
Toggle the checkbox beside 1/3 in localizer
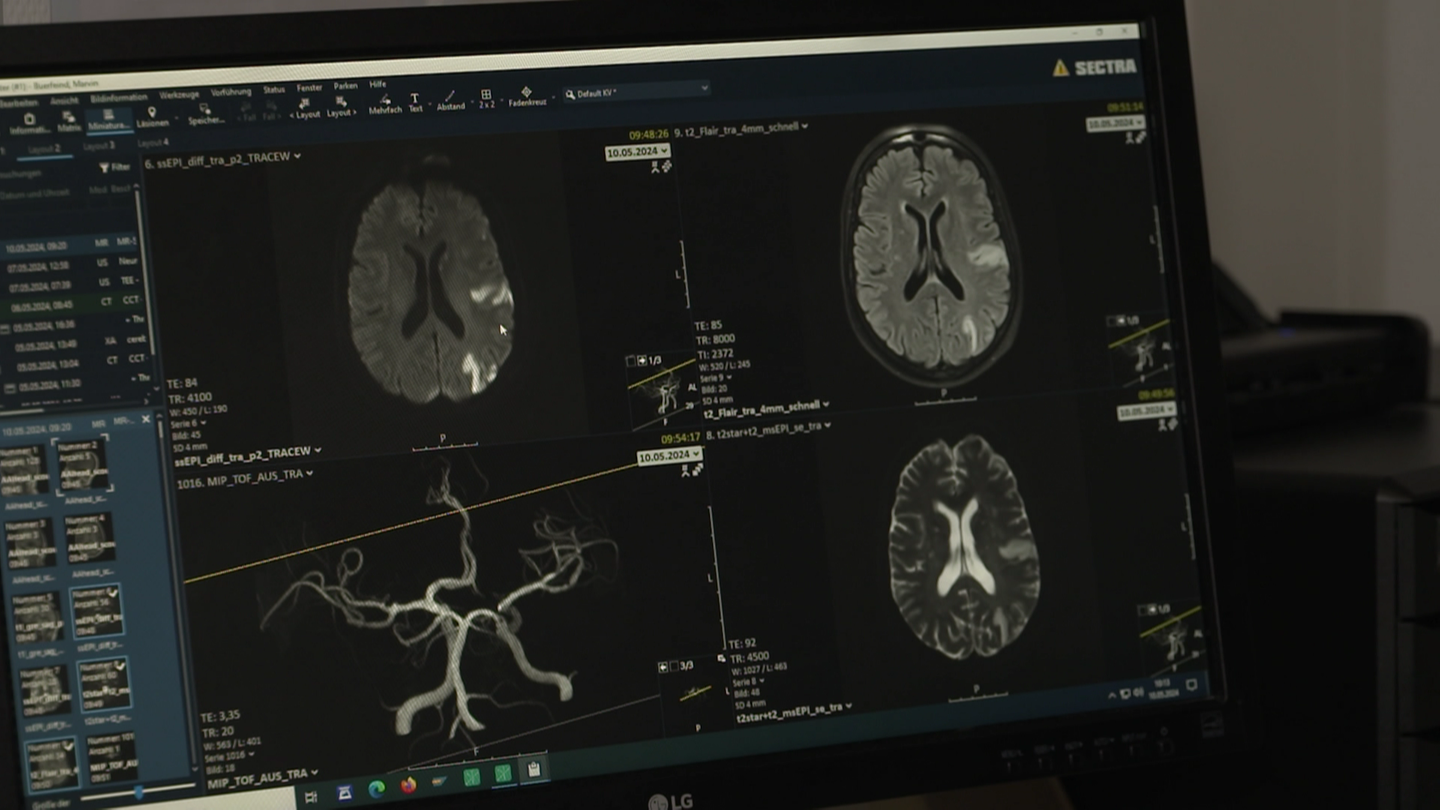[632, 361]
